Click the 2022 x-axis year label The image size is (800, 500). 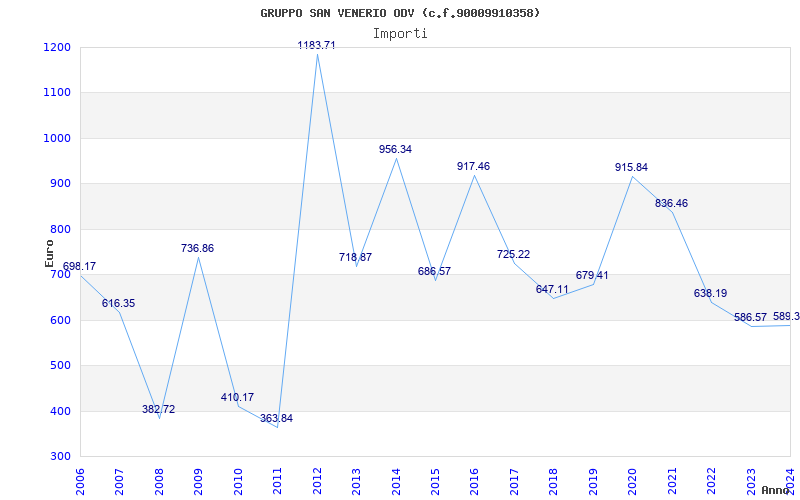tap(711, 481)
